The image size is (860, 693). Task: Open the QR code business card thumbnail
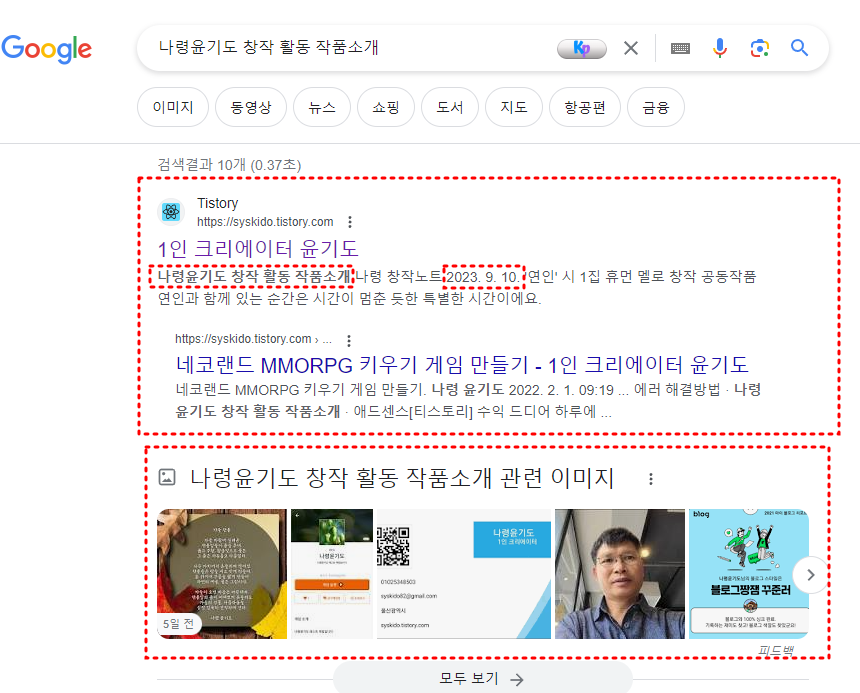click(x=463, y=573)
